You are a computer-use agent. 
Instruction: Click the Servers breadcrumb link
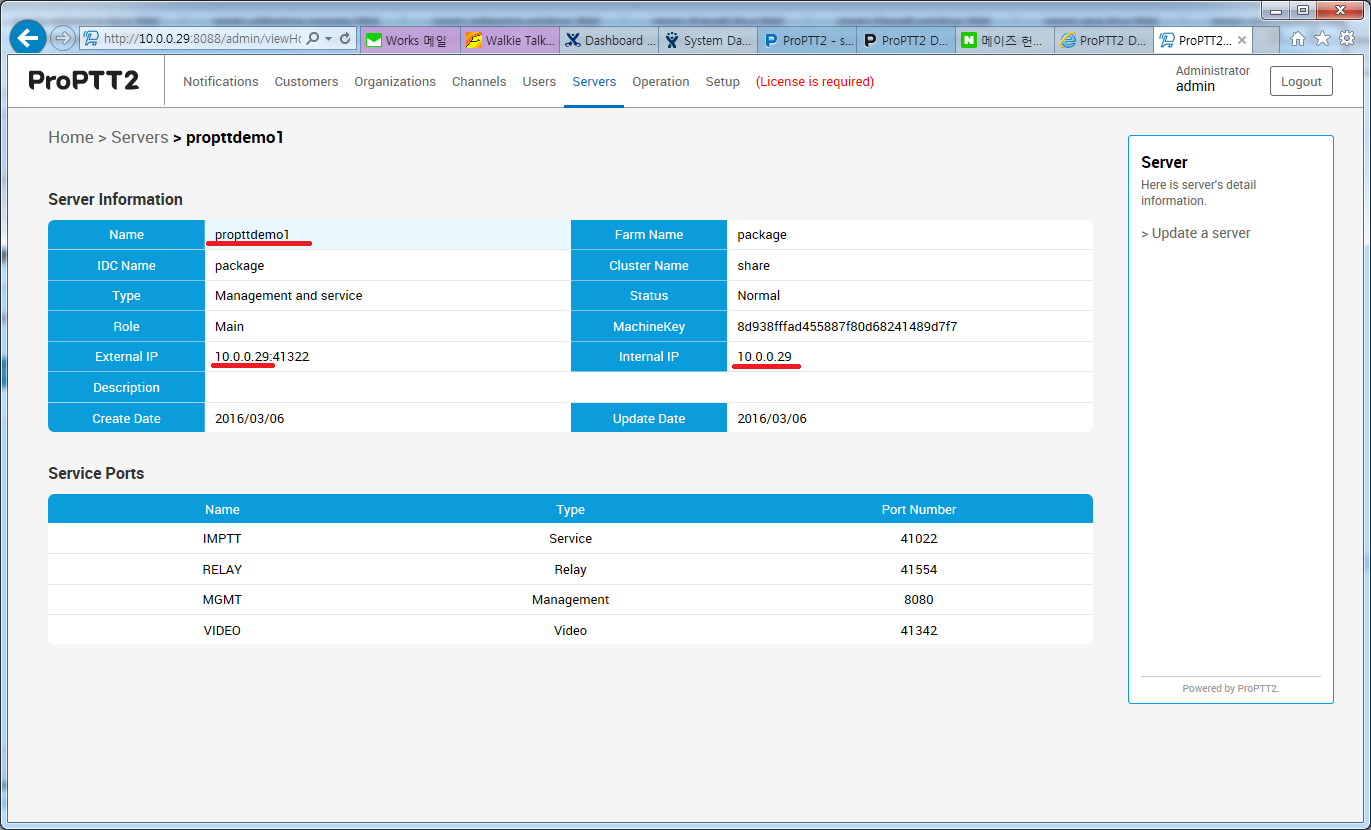[x=139, y=137]
